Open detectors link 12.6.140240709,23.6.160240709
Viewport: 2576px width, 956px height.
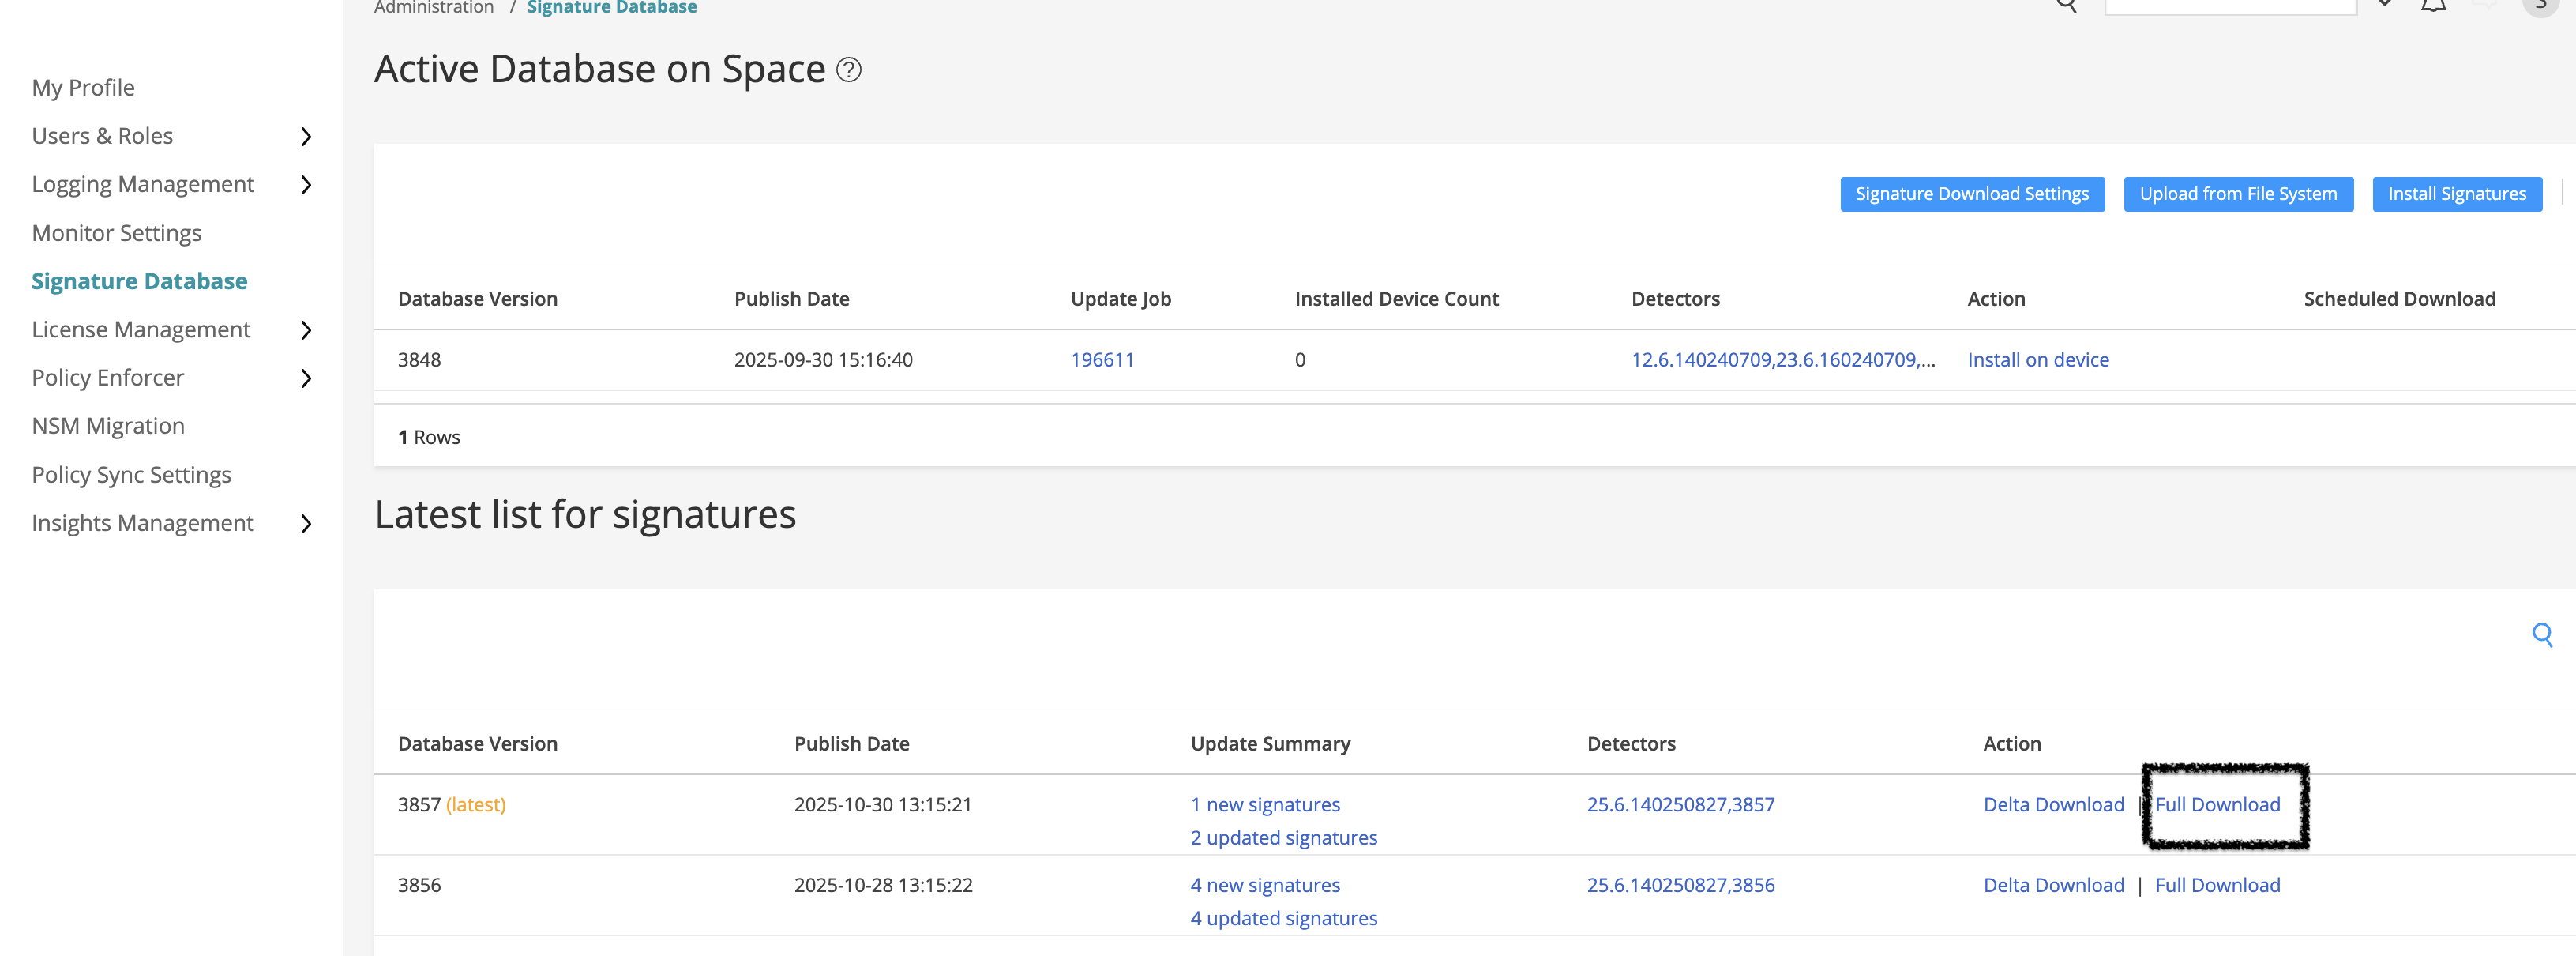(1782, 360)
